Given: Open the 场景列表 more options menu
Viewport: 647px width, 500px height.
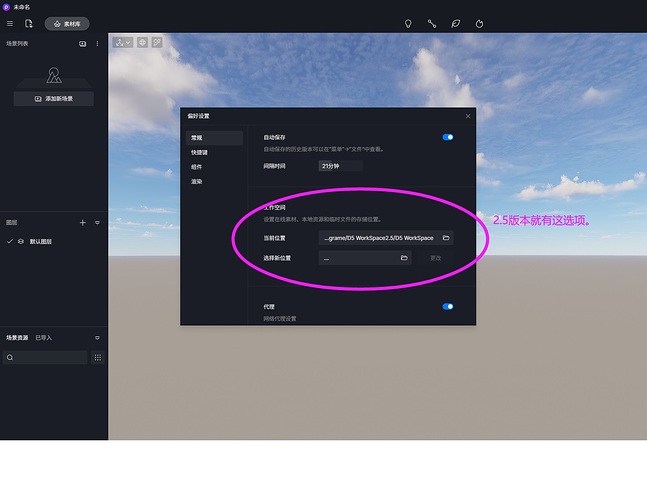Looking at the screenshot, I should tap(97, 44).
